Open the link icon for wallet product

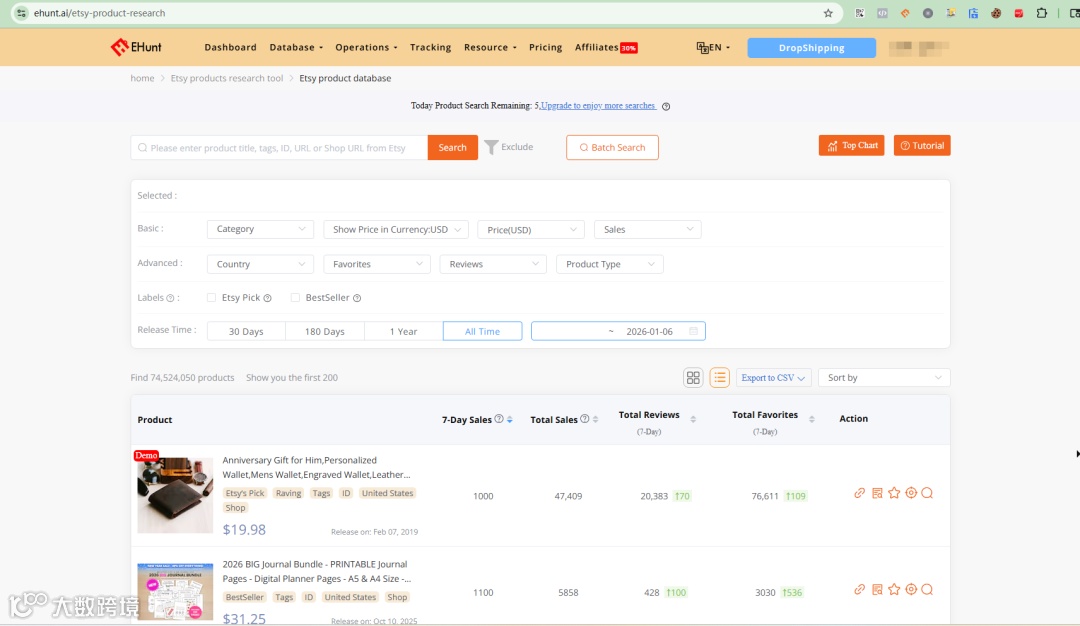click(860, 493)
